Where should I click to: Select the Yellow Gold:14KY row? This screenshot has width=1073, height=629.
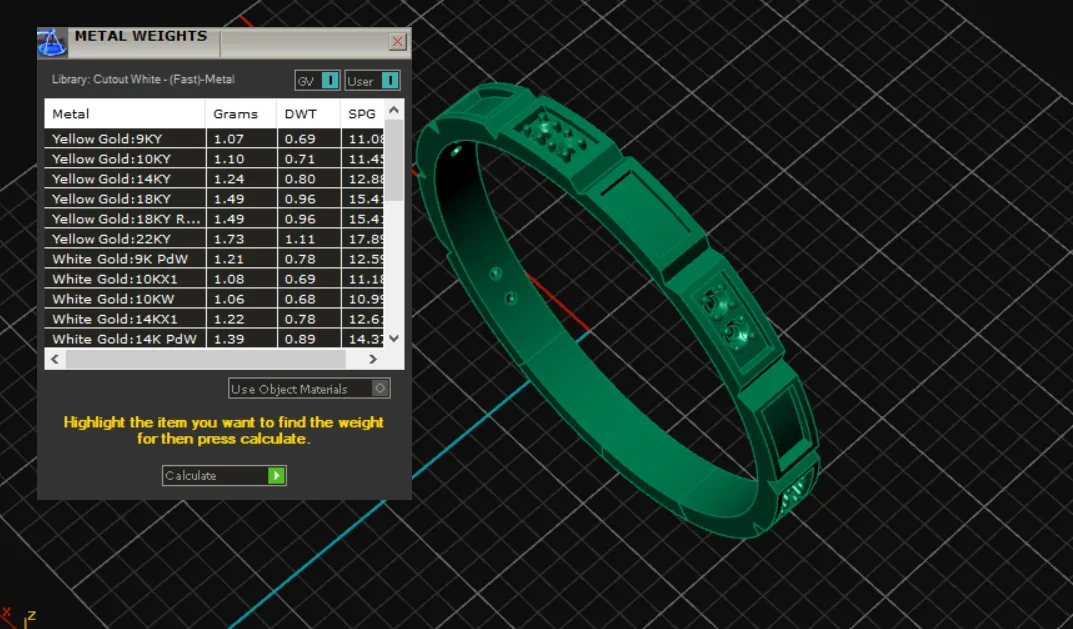(x=214, y=179)
